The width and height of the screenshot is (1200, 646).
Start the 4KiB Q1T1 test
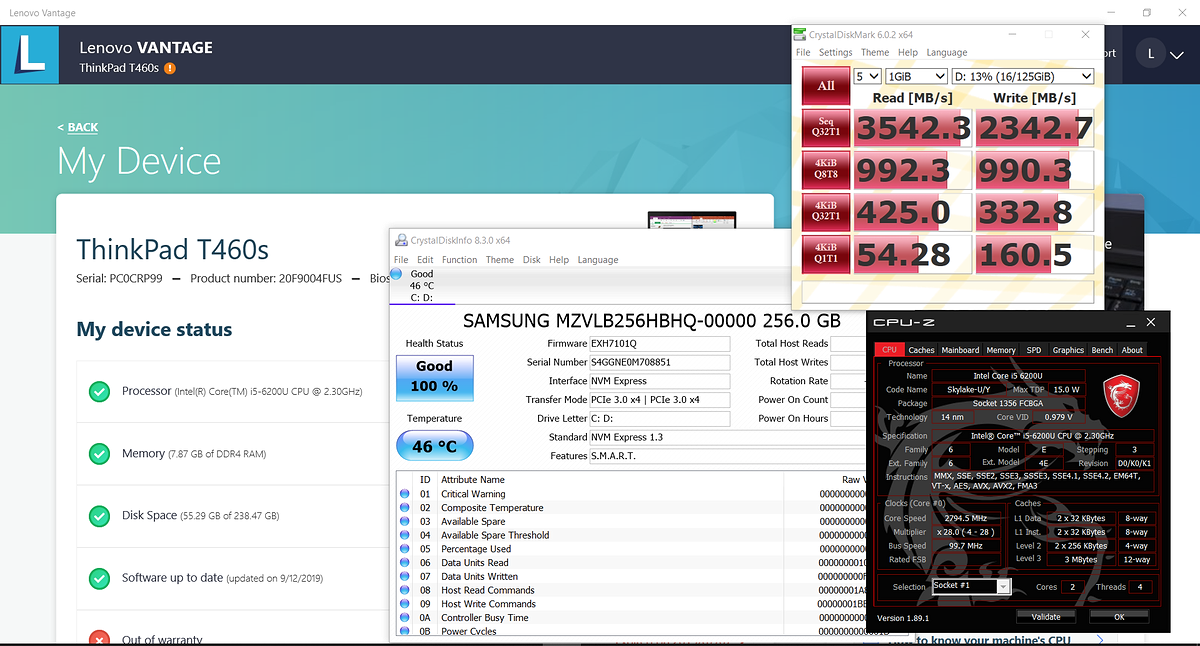point(826,254)
